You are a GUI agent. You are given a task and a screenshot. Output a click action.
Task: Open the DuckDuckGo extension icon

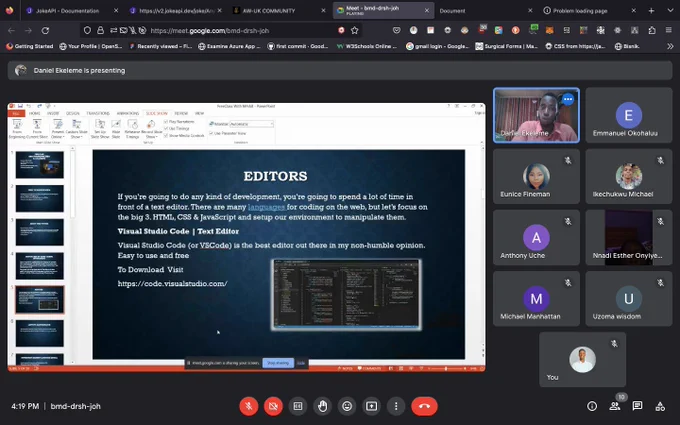pos(515,30)
